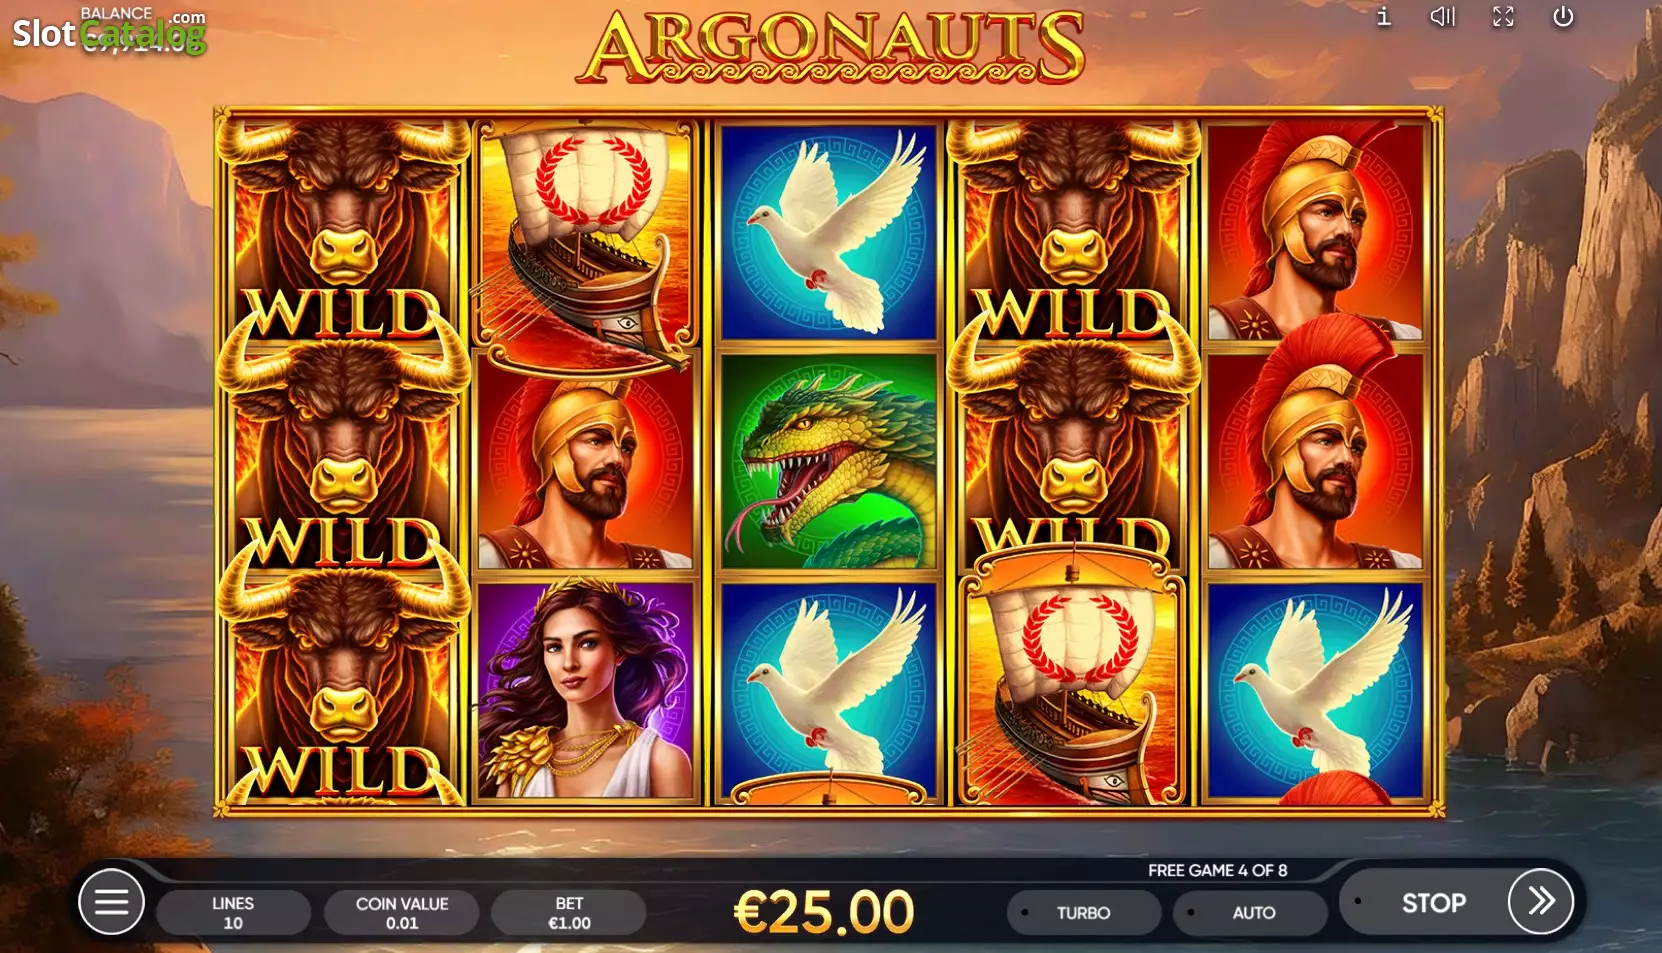Click the power exit icon
Image resolution: width=1662 pixels, height=953 pixels.
(1563, 16)
